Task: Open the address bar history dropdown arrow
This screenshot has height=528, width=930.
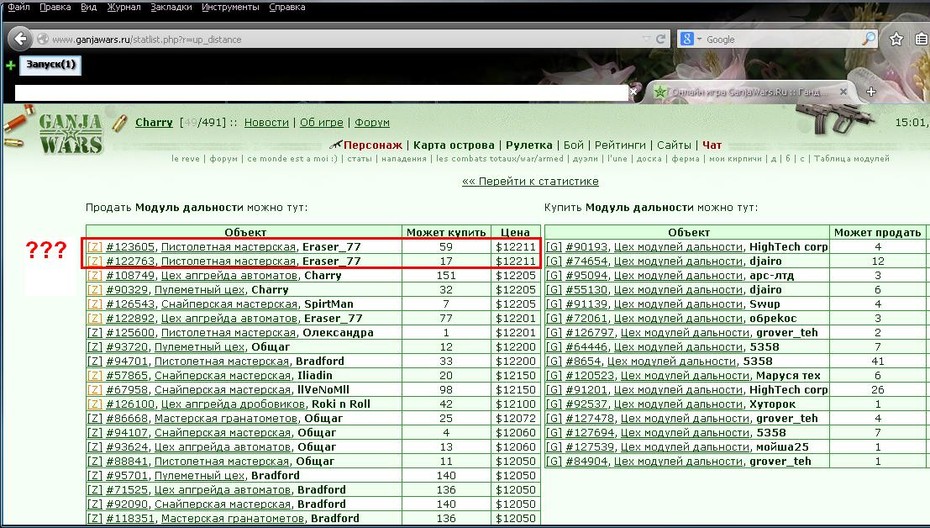Action: click(x=646, y=39)
